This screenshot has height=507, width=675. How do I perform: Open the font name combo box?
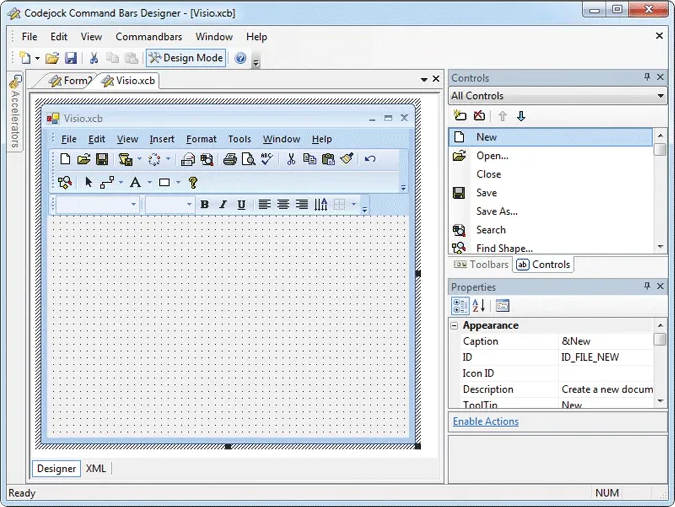[x=97, y=204]
